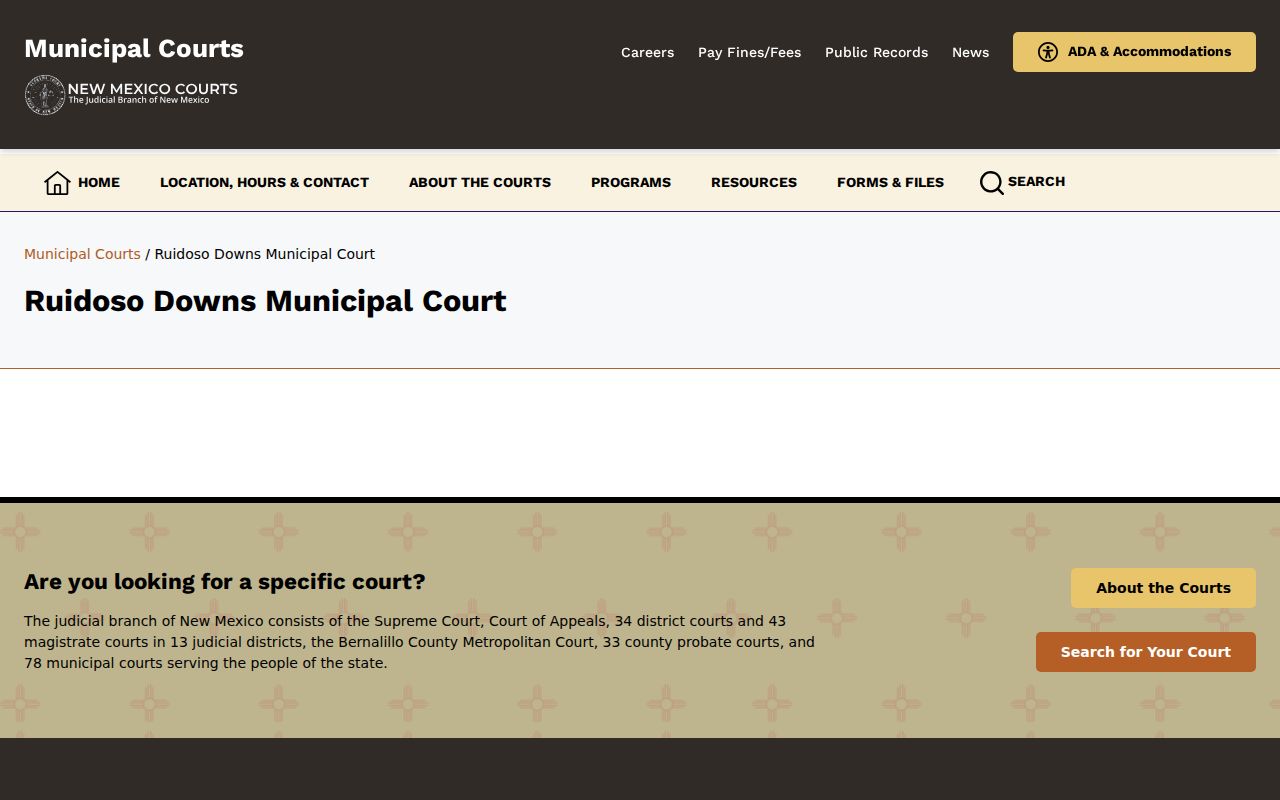Click the accessibility person icon

pos(1047,52)
